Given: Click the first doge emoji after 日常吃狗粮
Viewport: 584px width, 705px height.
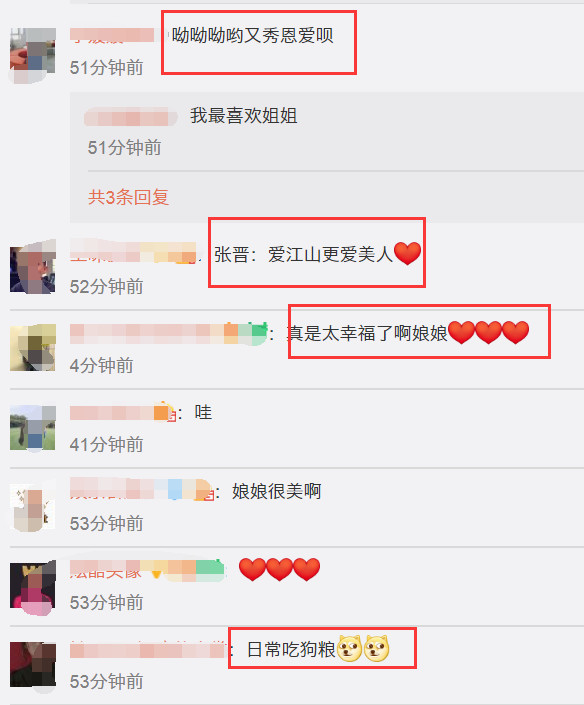Looking at the screenshot, I should click(349, 649).
